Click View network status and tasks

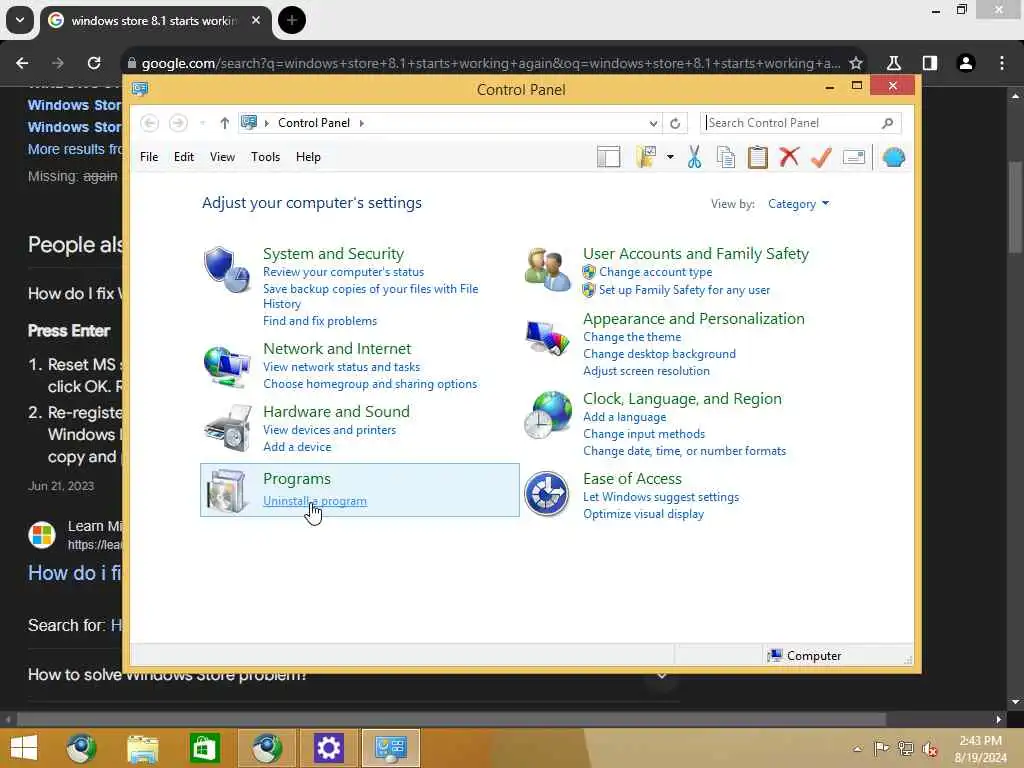pyautogui.click(x=342, y=367)
